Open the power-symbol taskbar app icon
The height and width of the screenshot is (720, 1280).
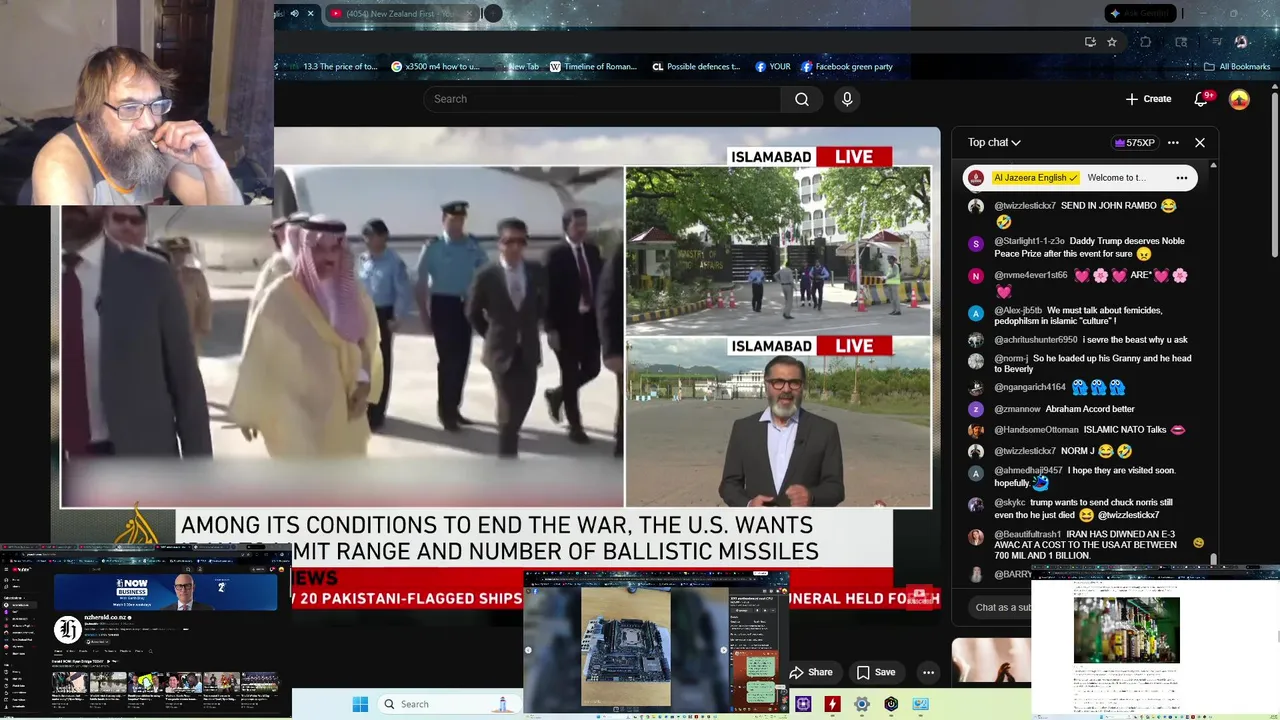click(x=891, y=704)
